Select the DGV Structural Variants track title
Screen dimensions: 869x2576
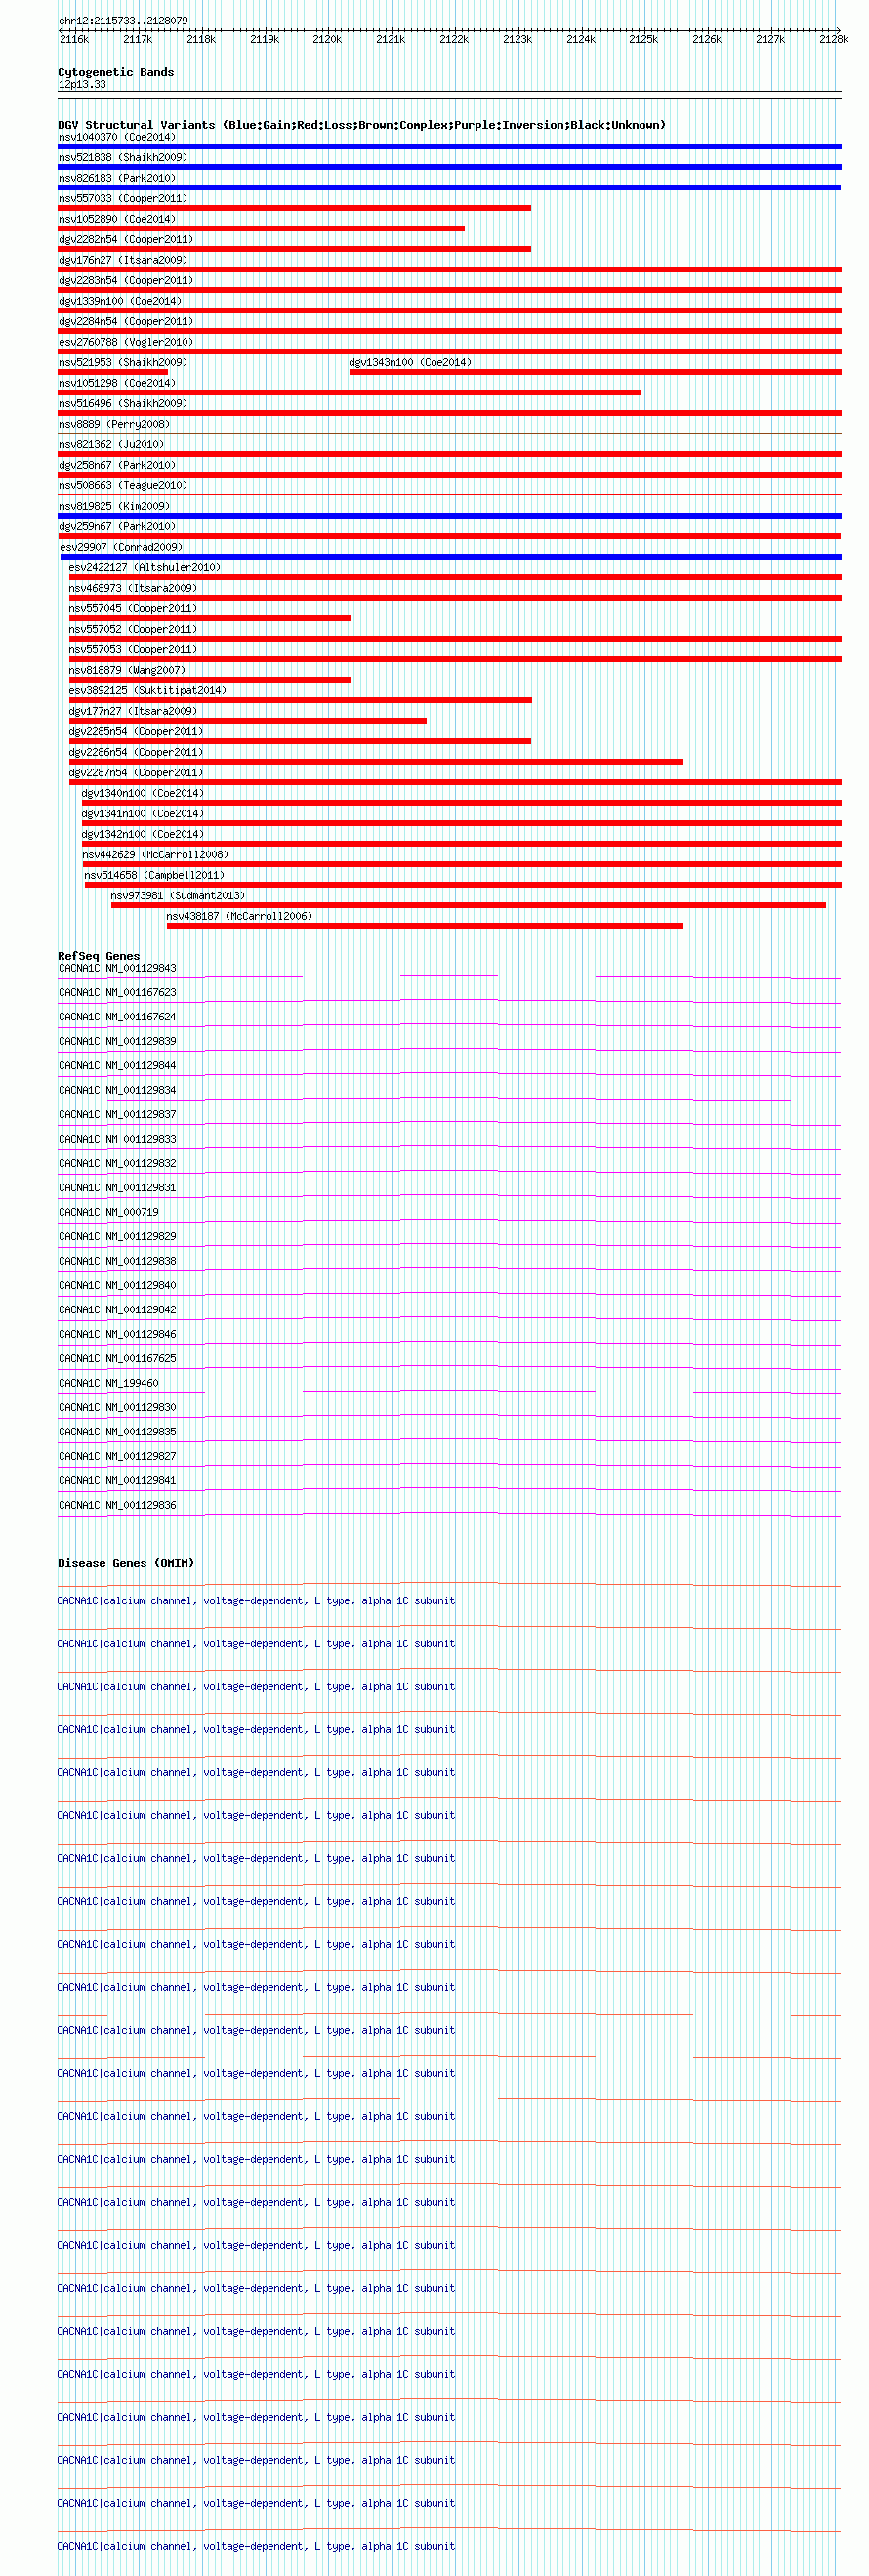pos(362,125)
